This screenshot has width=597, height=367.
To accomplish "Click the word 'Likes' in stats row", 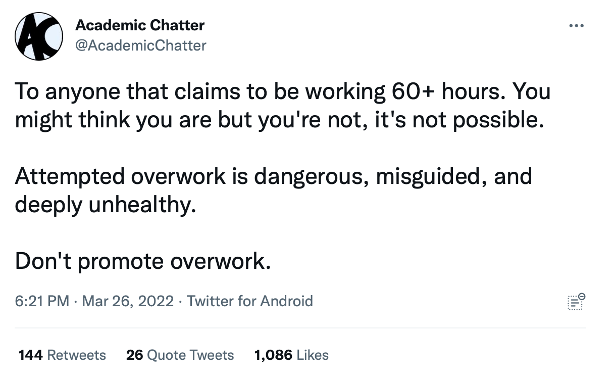I will coord(312,355).
